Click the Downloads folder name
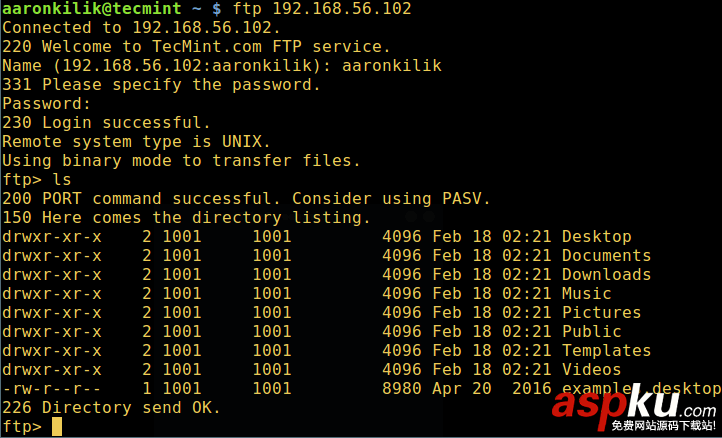 [x=606, y=275]
